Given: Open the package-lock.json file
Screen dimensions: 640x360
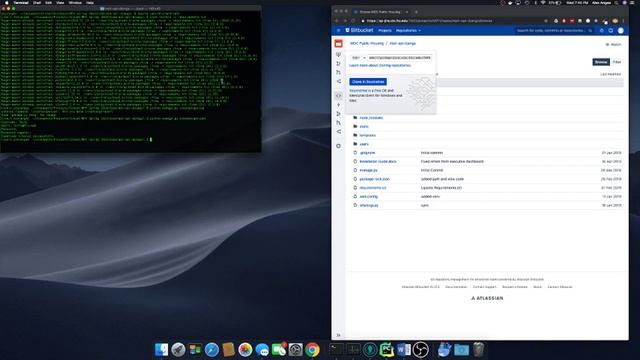Looking at the screenshot, I should 374,179.
